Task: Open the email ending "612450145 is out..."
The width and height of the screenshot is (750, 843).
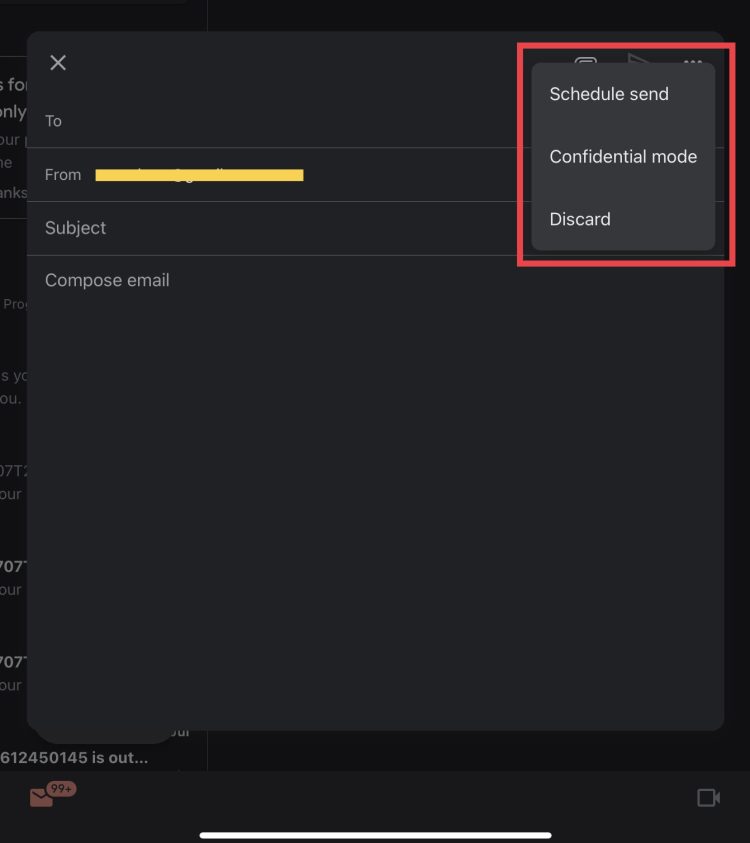Action: pos(74,757)
